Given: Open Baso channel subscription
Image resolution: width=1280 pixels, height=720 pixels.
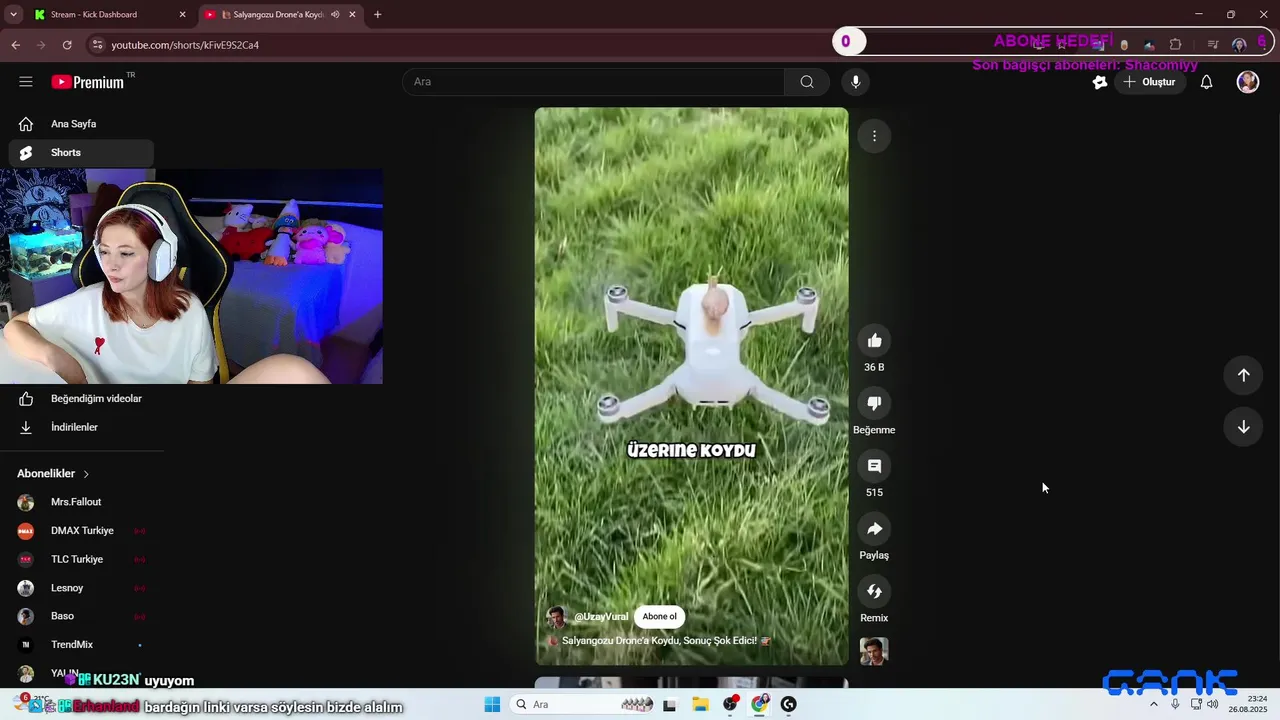Looking at the screenshot, I should pyautogui.click(x=81, y=616).
